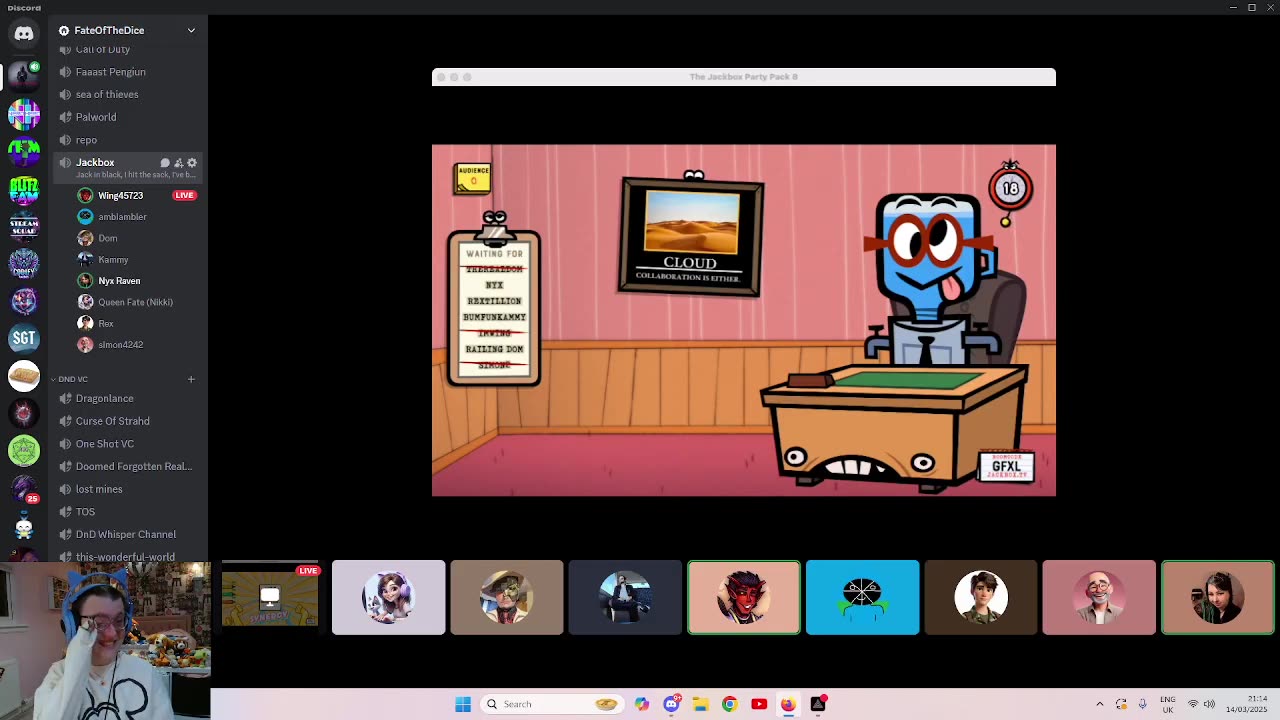Open the Stream Squad server icon

coord(24,227)
